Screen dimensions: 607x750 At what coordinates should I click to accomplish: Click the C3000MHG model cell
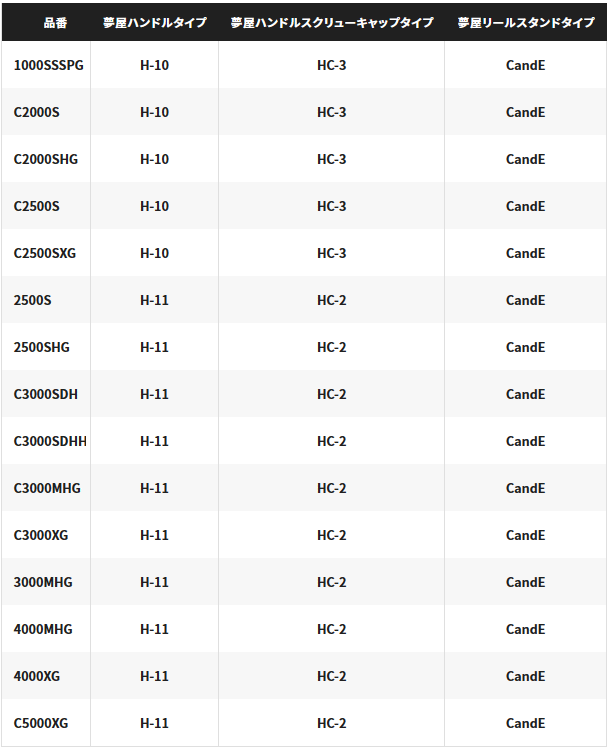(47, 488)
